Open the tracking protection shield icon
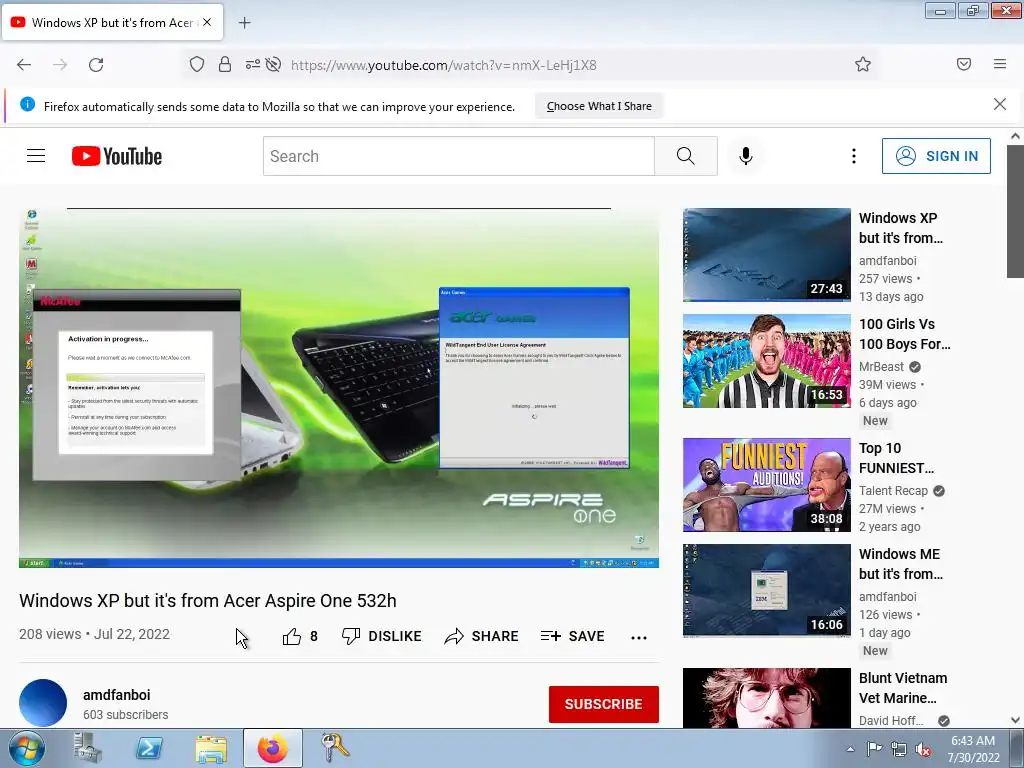The image size is (1024, 768). click(197, 64)
